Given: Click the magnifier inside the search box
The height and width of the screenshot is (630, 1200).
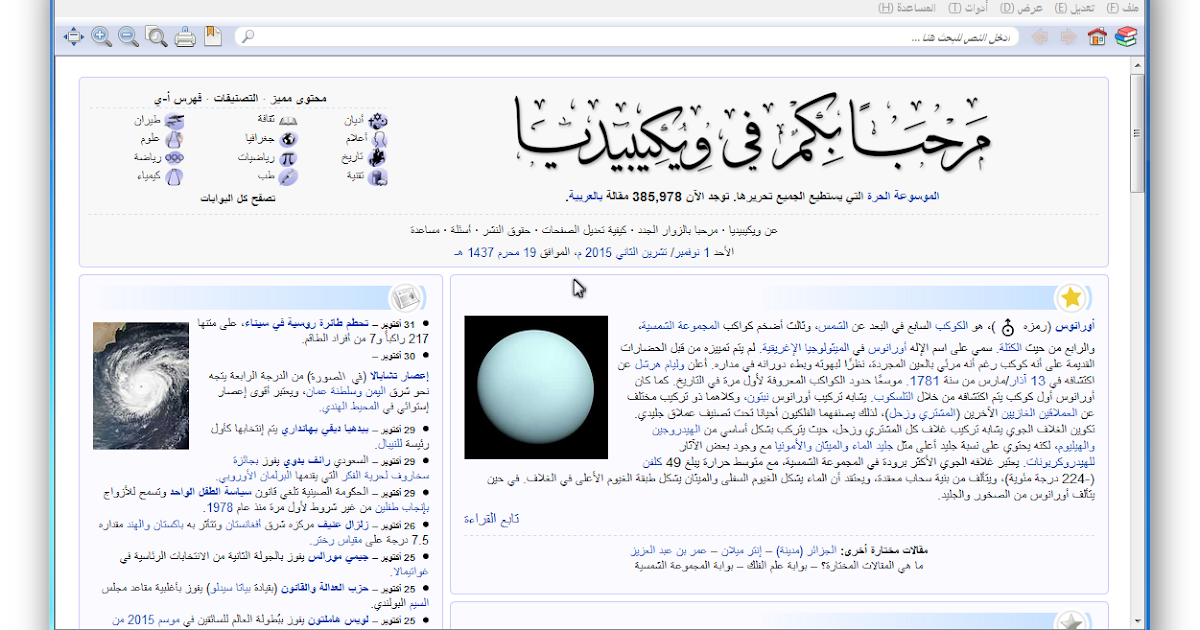Looking at the screenshot, I should pos(248,37).
